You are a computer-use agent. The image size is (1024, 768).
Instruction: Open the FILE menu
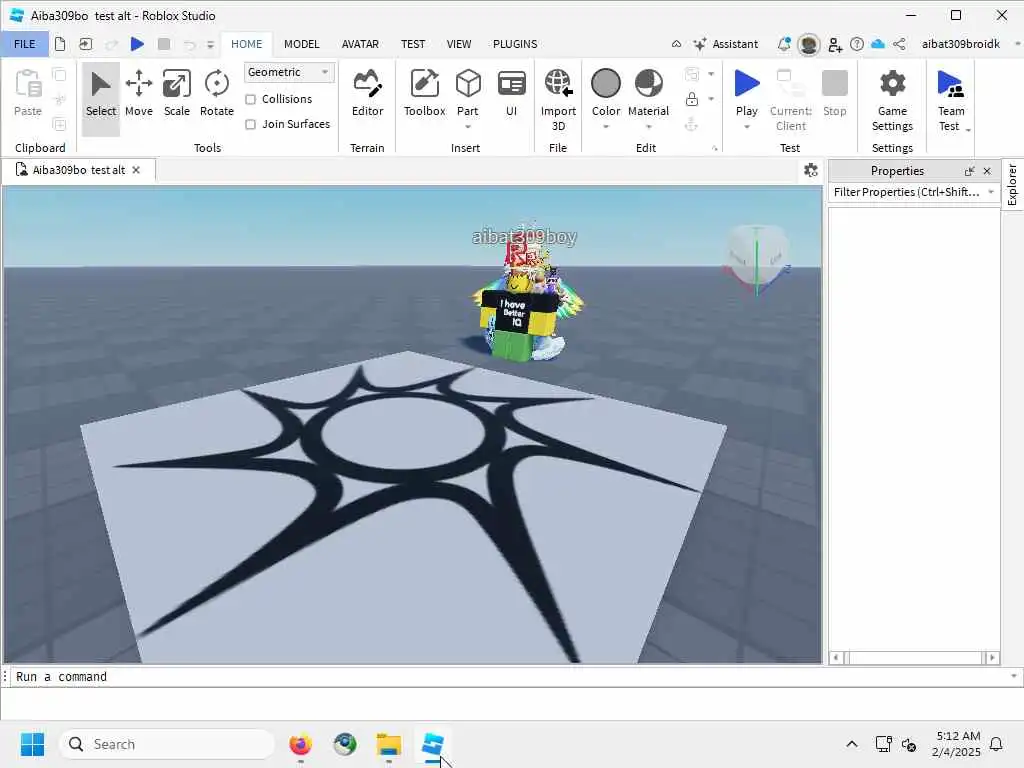click(25, 44)
